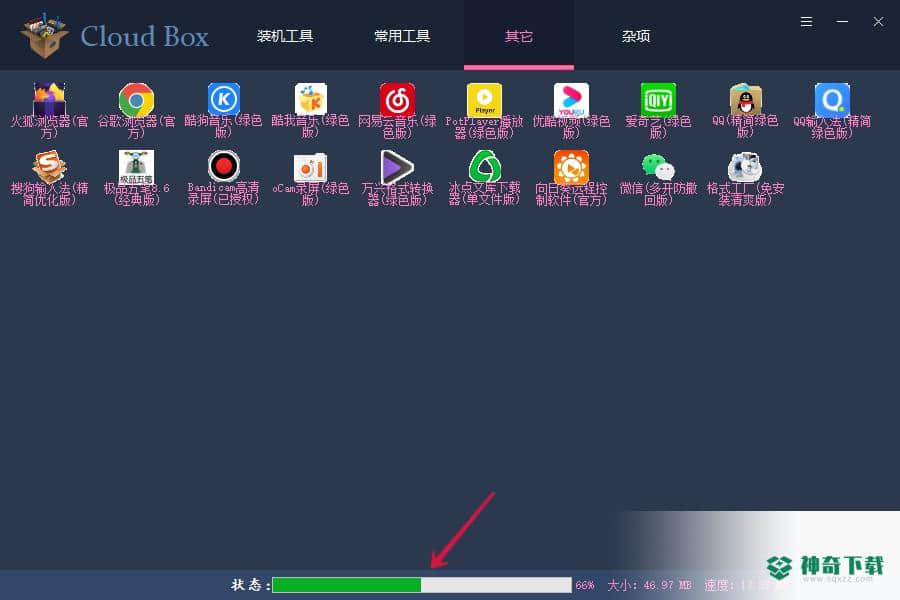Select the WeChat (微信) multi-open icon
The width and height of the screenshot is (900, 600).
pyautogui.click(x=658, y=167)
